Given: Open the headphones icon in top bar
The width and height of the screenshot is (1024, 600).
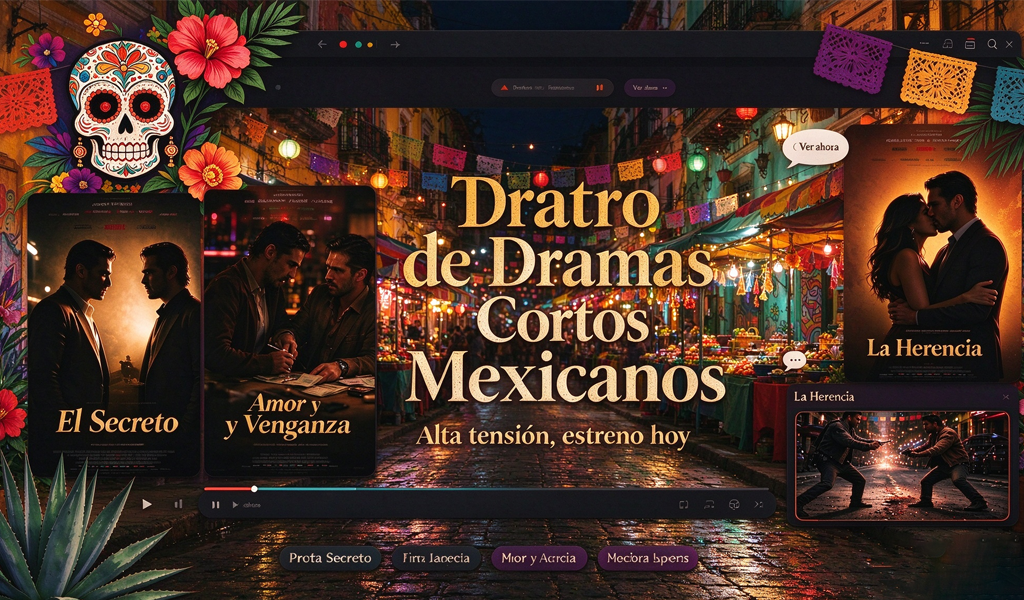Looking at the screenshot, I should (948, 44).
